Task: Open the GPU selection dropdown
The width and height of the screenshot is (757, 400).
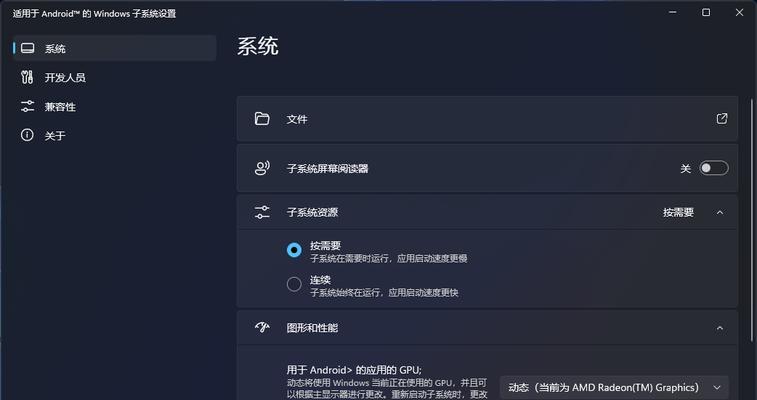Action: click(x=614, y=387)
